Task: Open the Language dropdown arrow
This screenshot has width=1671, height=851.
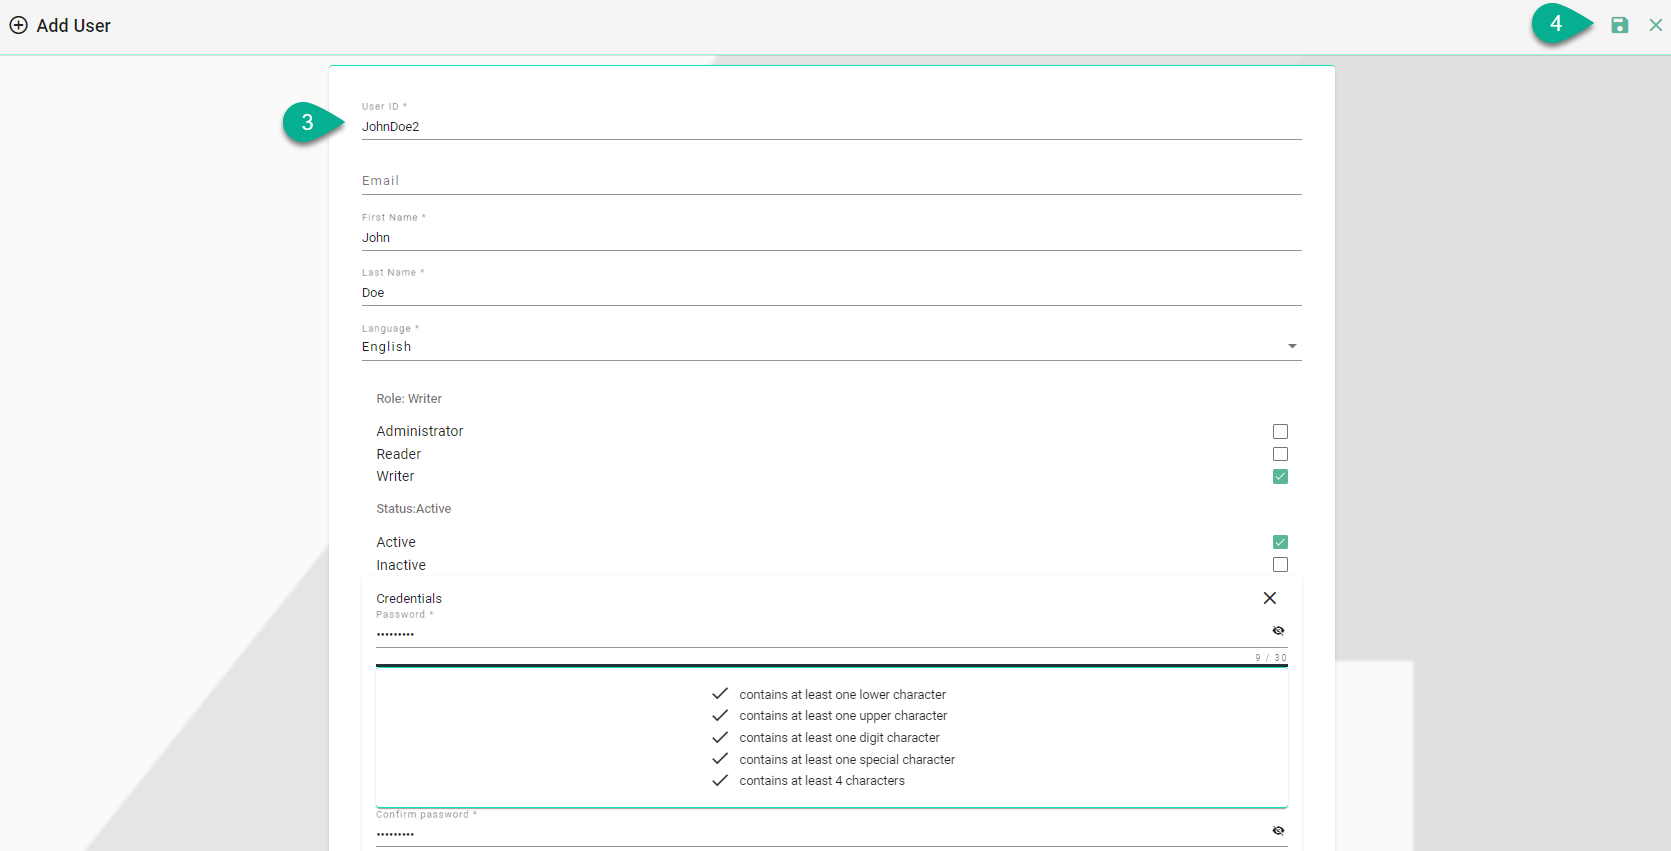Action: (x=1292, y=347)
